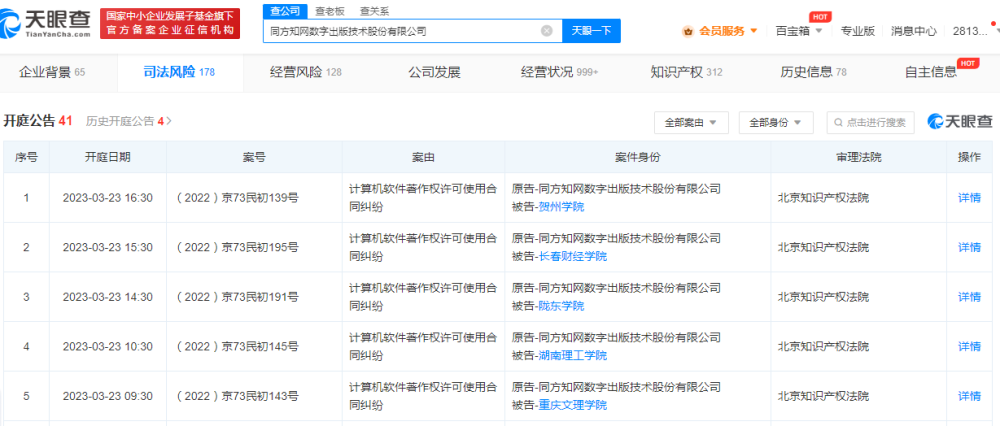Image resolution: width=1000 pixels, height=426 pixels.
Task: Select the 查关系 search tab
Action: point(374,11)
